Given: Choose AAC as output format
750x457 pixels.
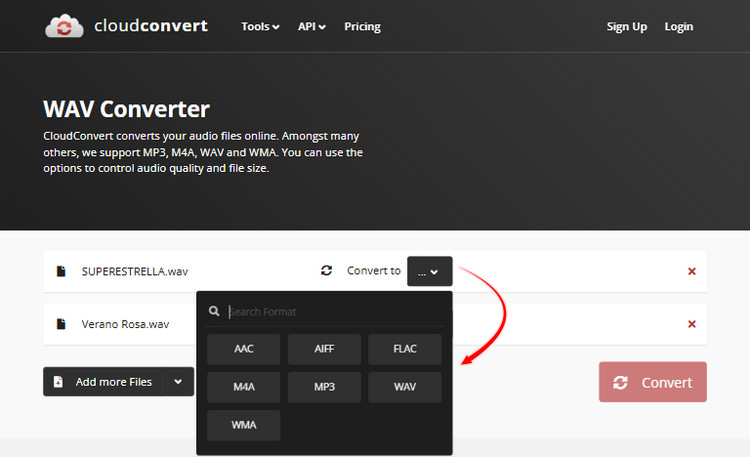Looking at the screenshot, I should point(243,349).
